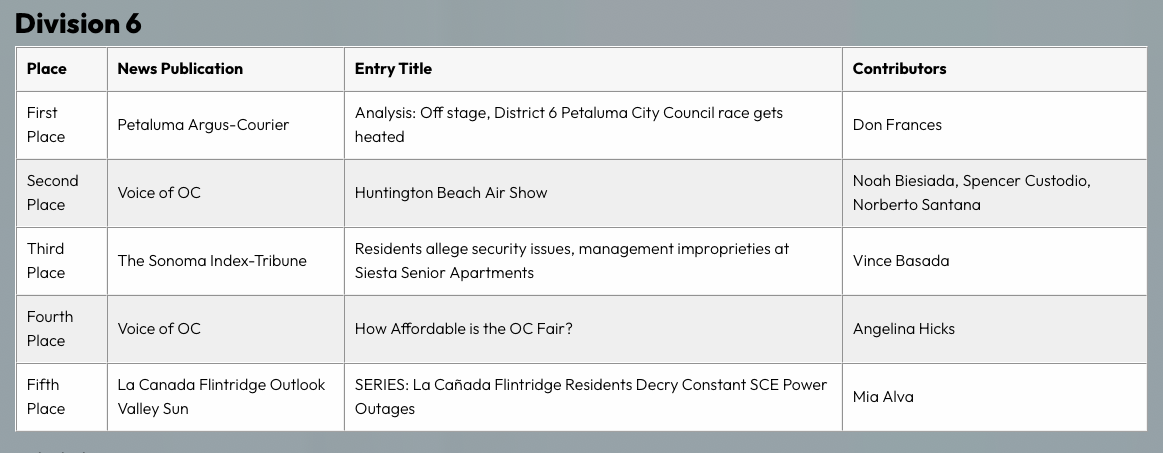The width and height of the screenshot is (1163, 453).
Task: Click the Entry Title column header
Action: coord(393,69)
